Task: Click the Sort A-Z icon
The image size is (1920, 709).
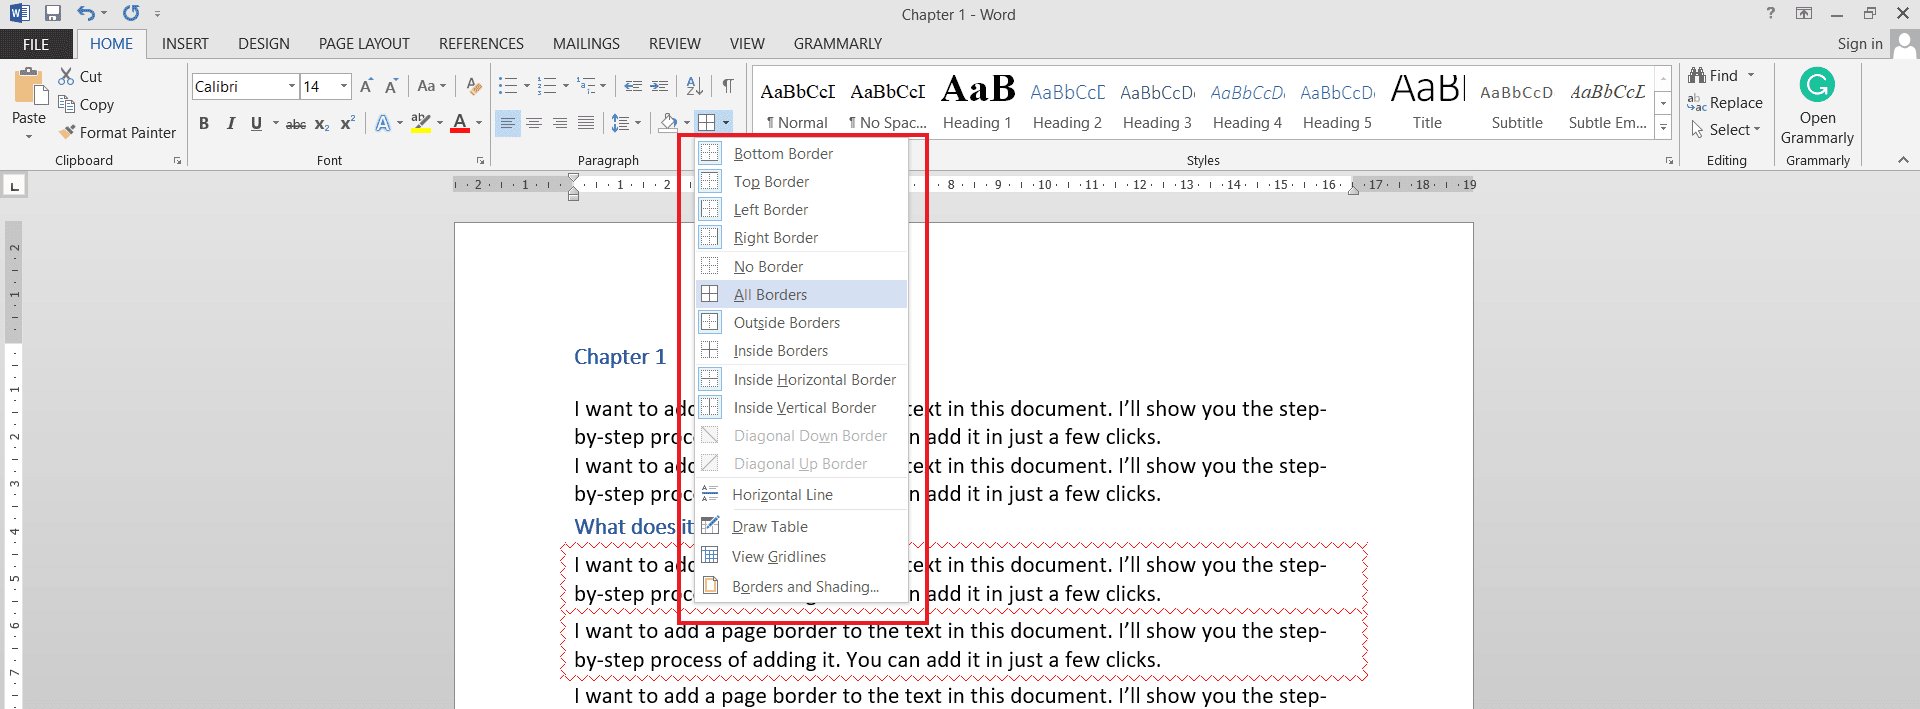Action: pyautogui.click(x=694, y=86)
